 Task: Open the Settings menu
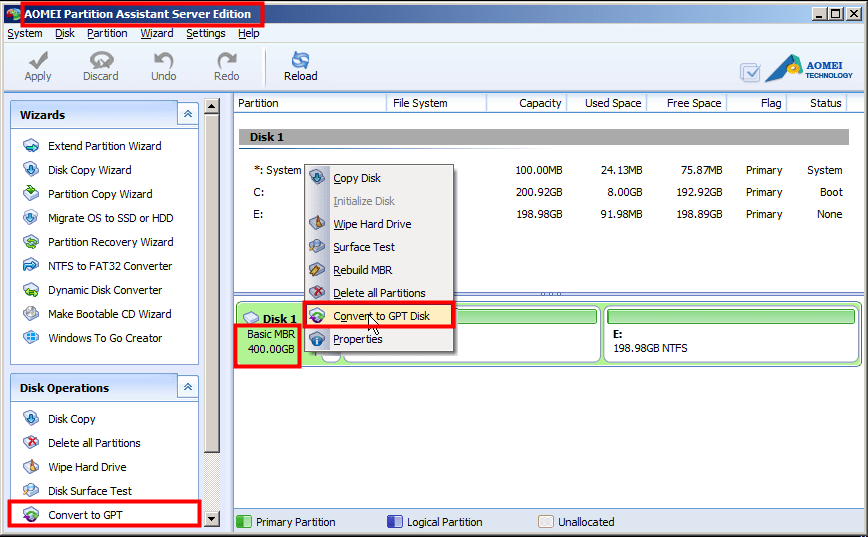pyautogui.click(x=205, y=33)
